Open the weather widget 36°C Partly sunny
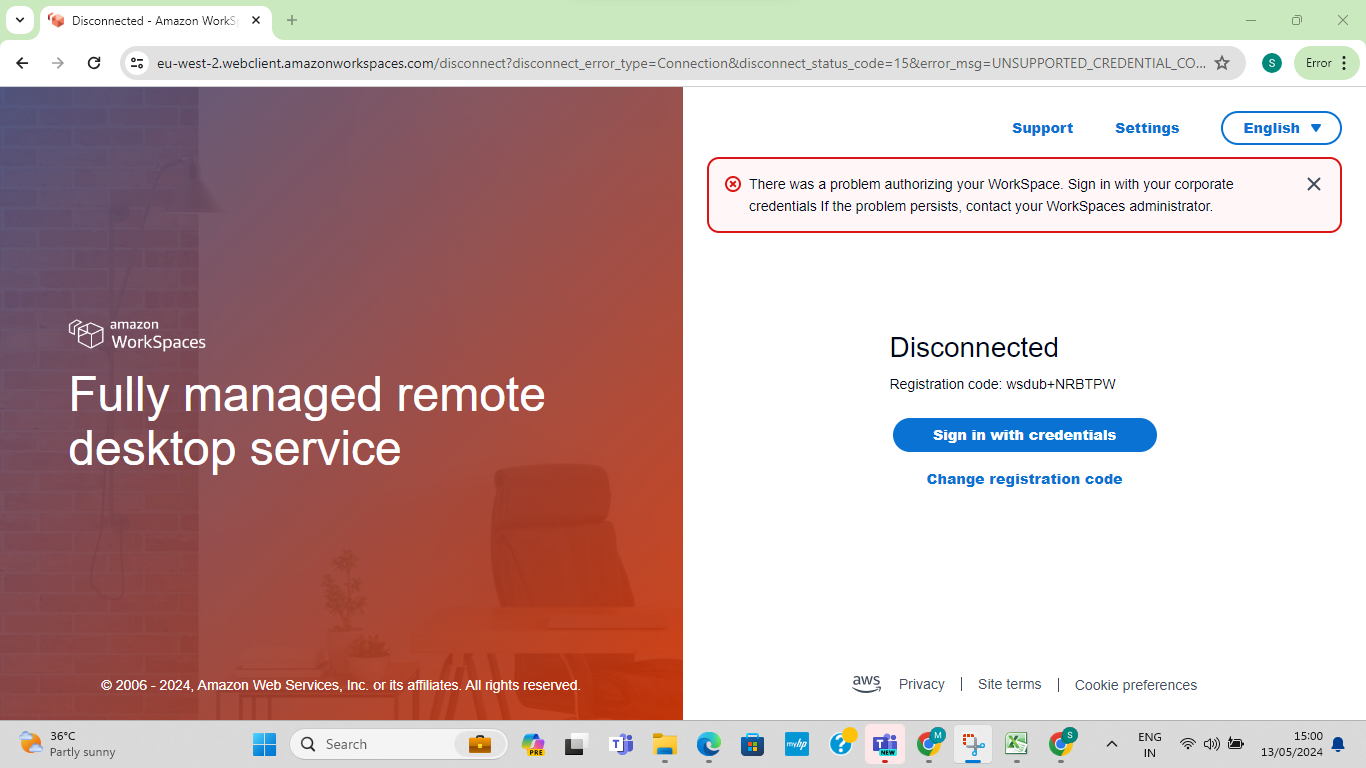This screenshot has width=1366, height=768. pos(68,744)
